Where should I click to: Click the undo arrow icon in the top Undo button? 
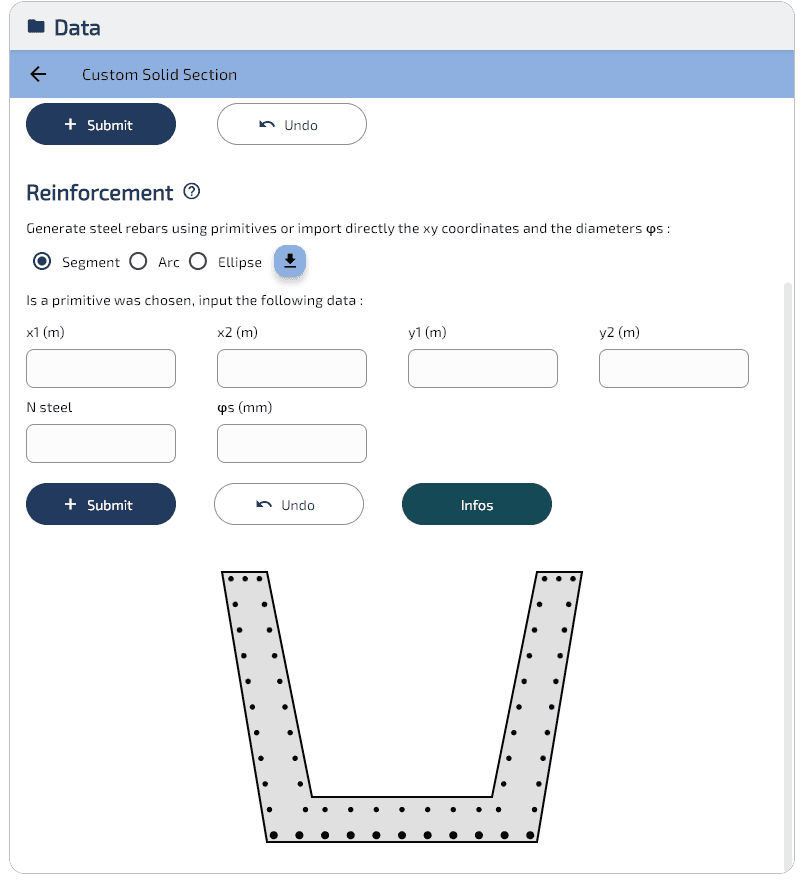point(267,125)
